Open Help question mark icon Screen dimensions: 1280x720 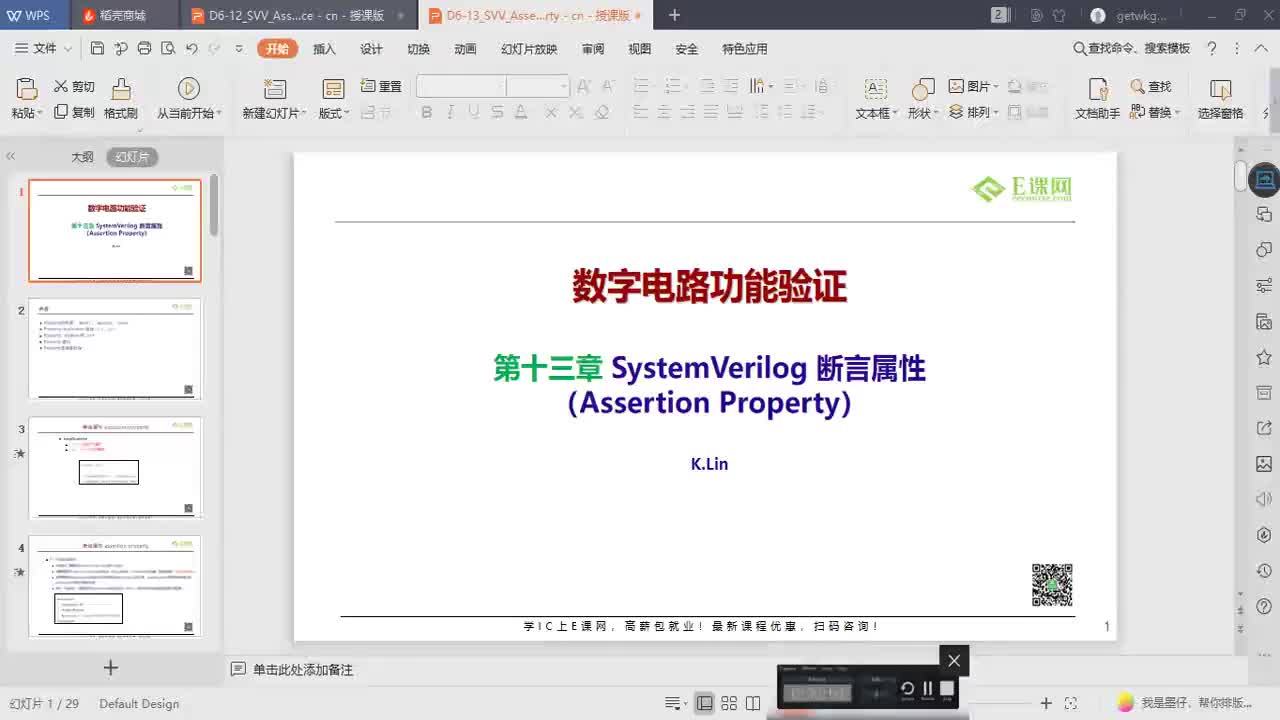coord(1212,48)
